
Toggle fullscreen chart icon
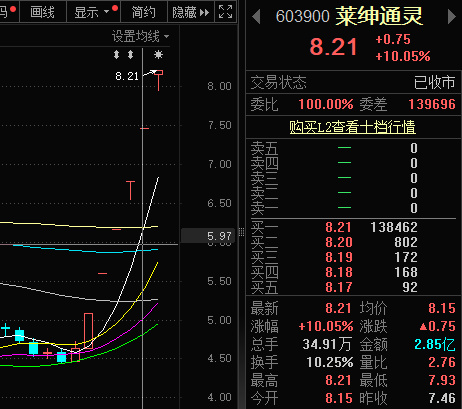tap(225, 12)
